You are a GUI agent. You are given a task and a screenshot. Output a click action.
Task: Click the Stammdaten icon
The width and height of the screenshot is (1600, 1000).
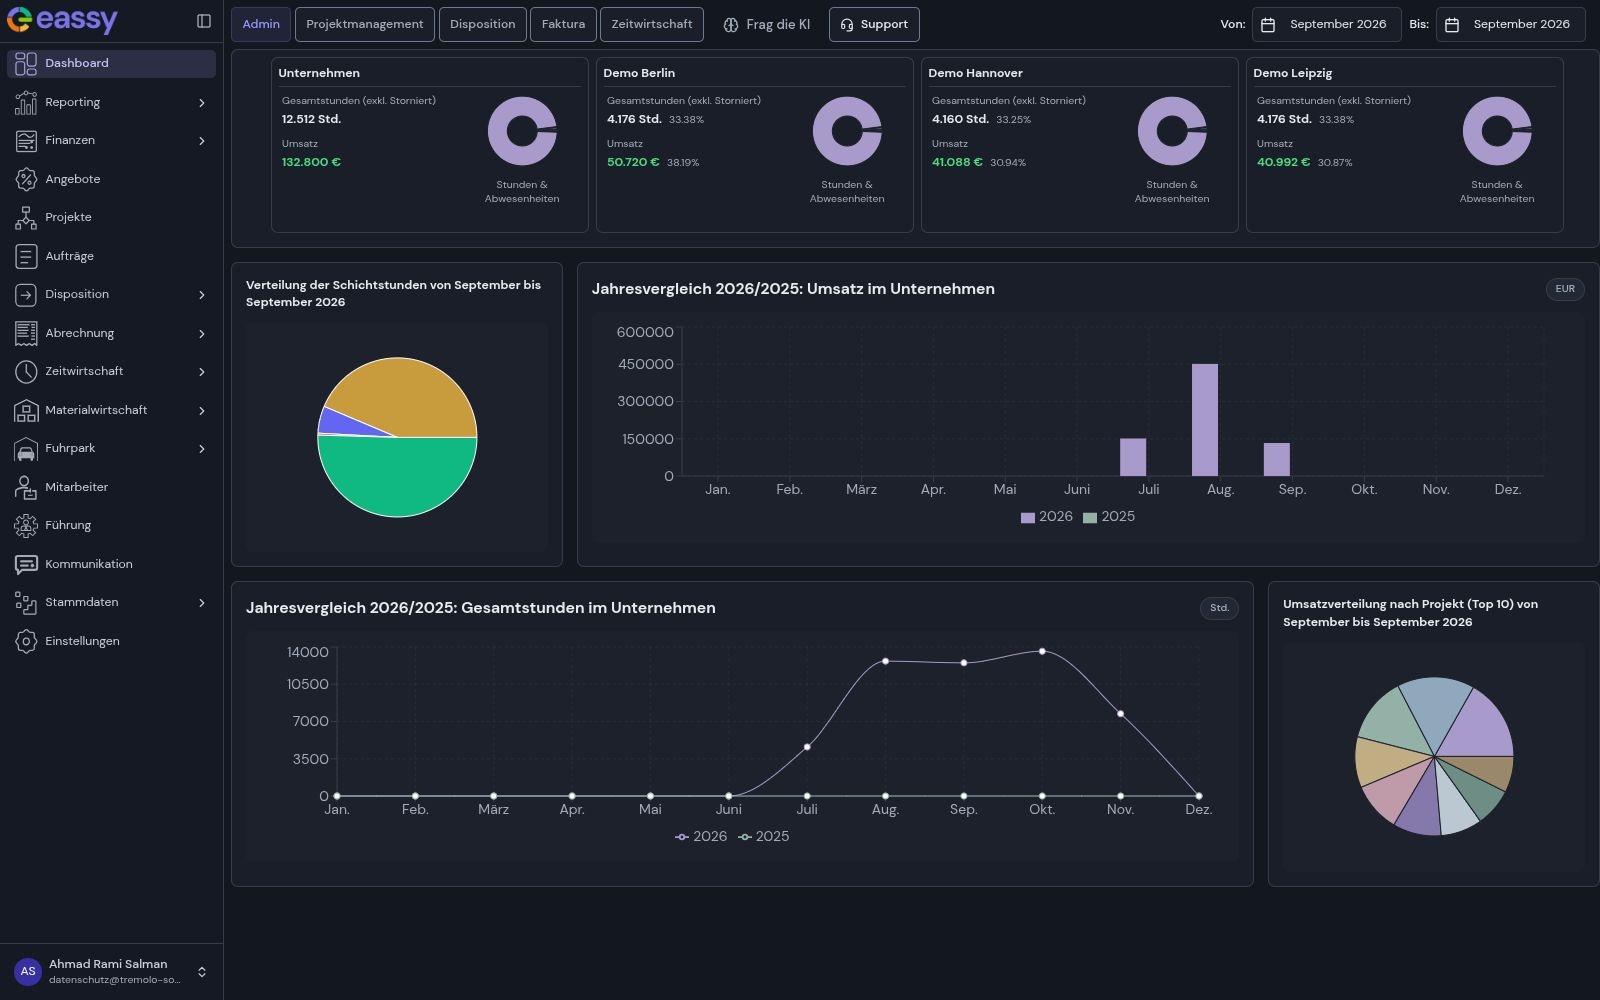26,602
